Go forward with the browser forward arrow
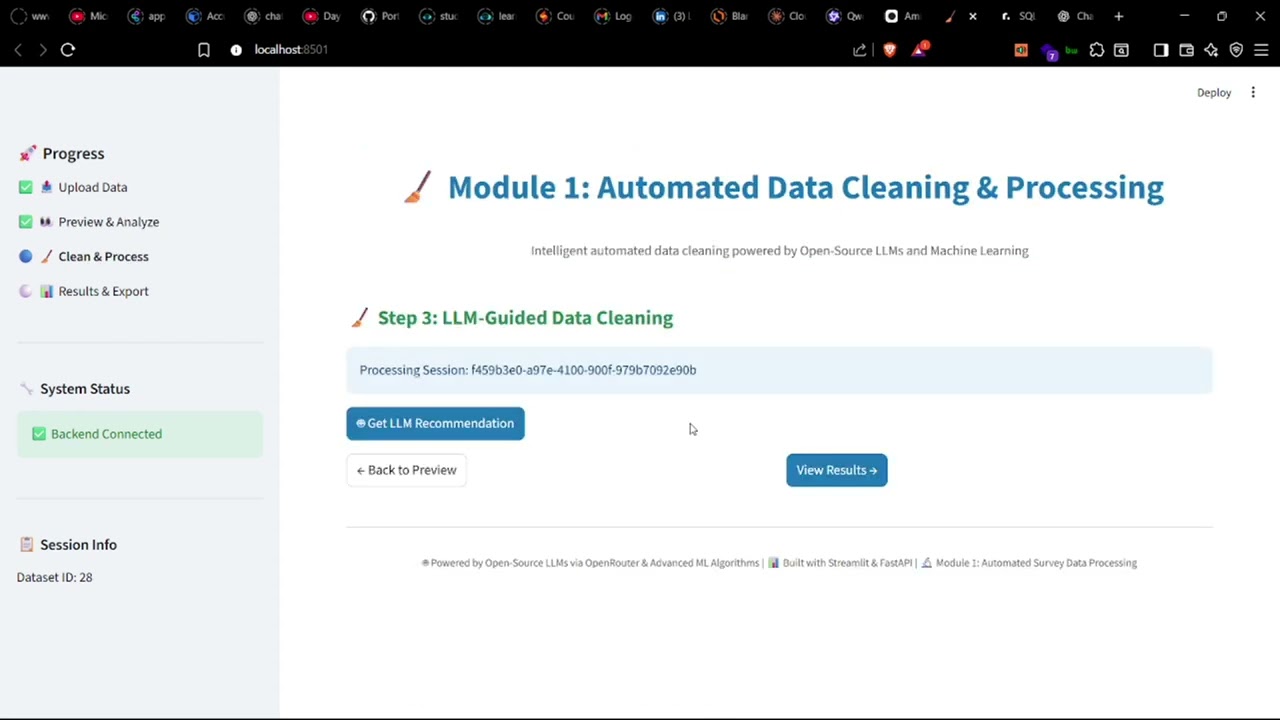 pyautogui.click(x=43, y=50)
